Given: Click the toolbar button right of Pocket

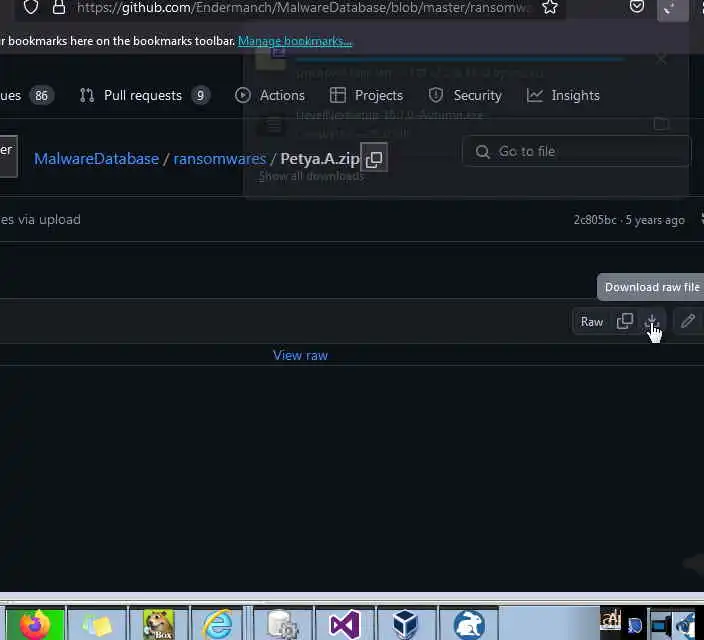Looking at the screenshot, I should pos(673,9).
